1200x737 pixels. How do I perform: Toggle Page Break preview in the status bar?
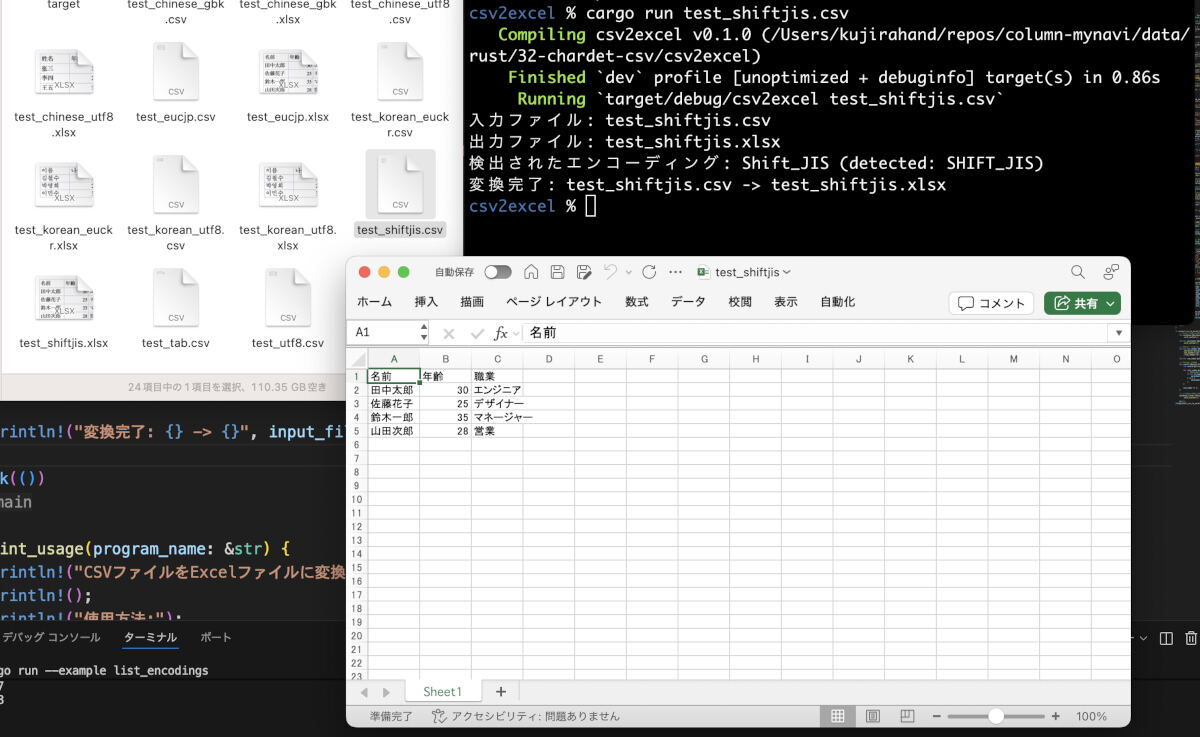pos(907,715)
